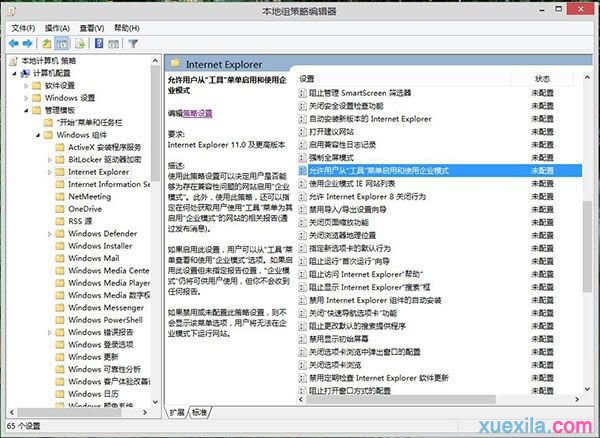Select policy 禁用导入/导出设置向导
This screenshot has width=600, height=438.
tap(347, 210)
